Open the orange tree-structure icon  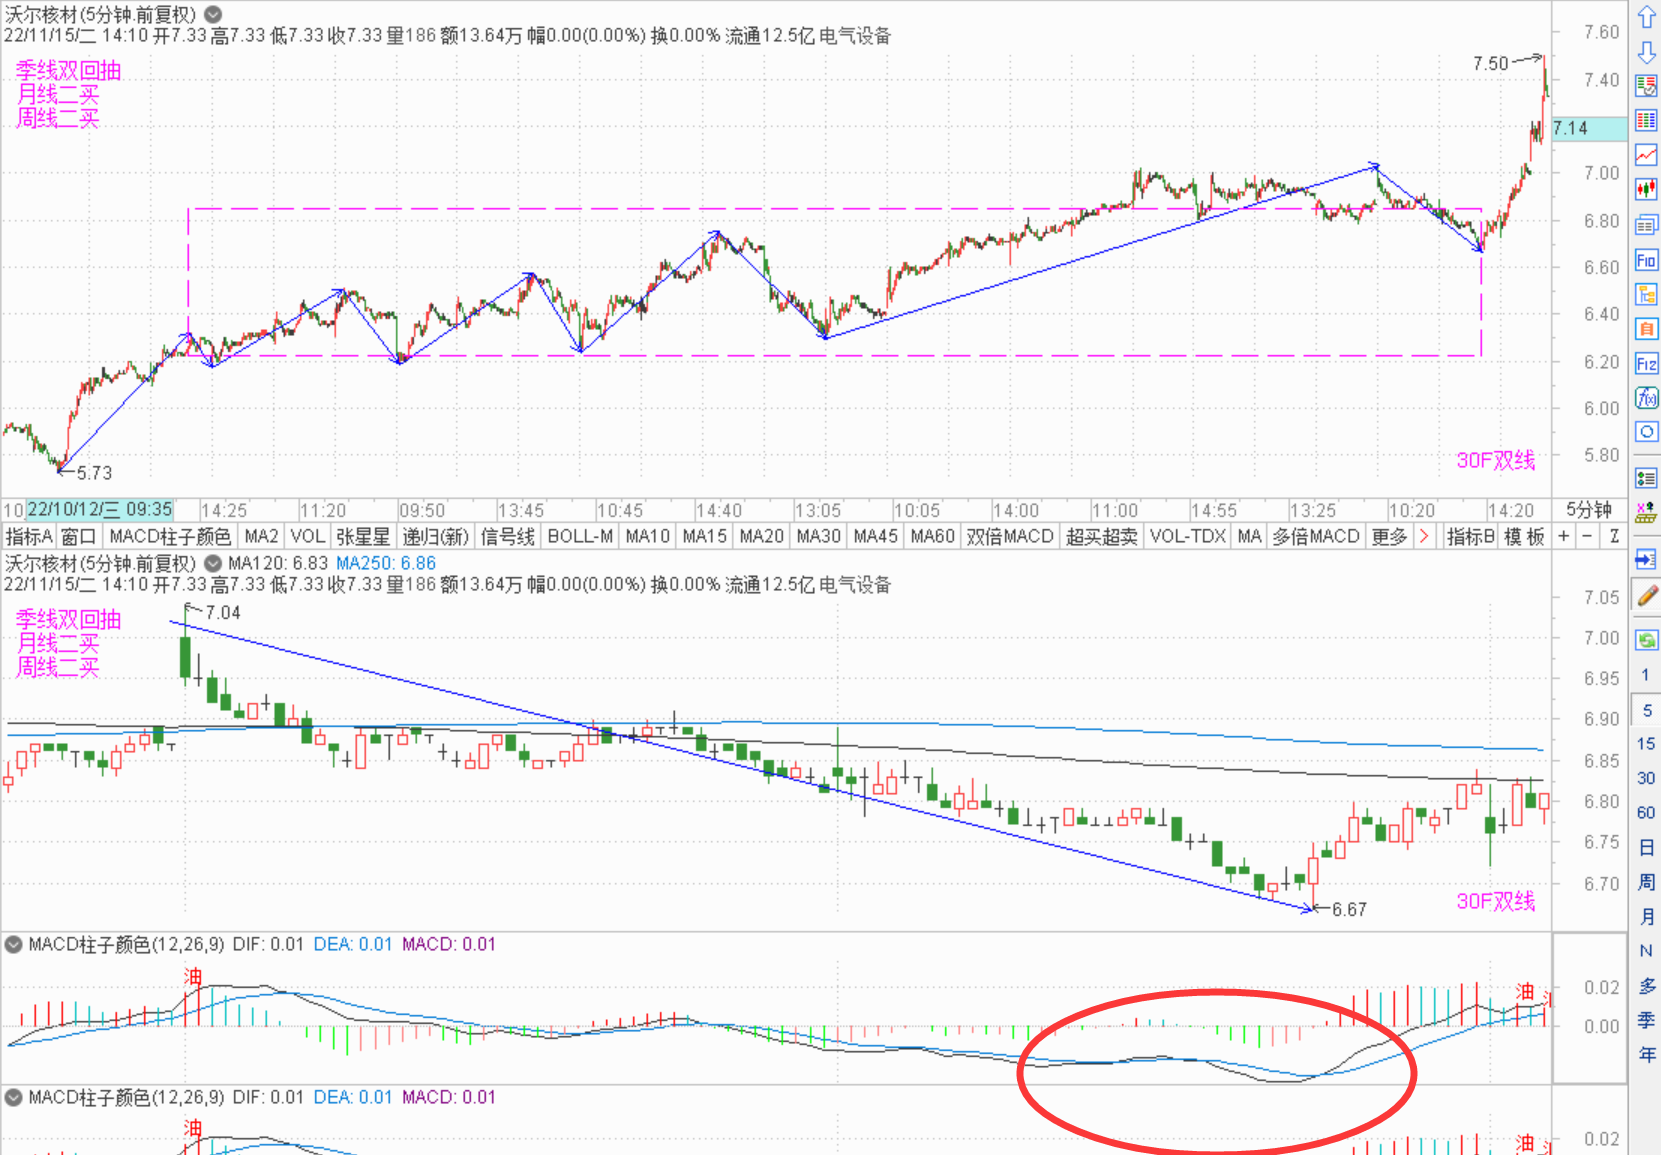pos(1646,294)
